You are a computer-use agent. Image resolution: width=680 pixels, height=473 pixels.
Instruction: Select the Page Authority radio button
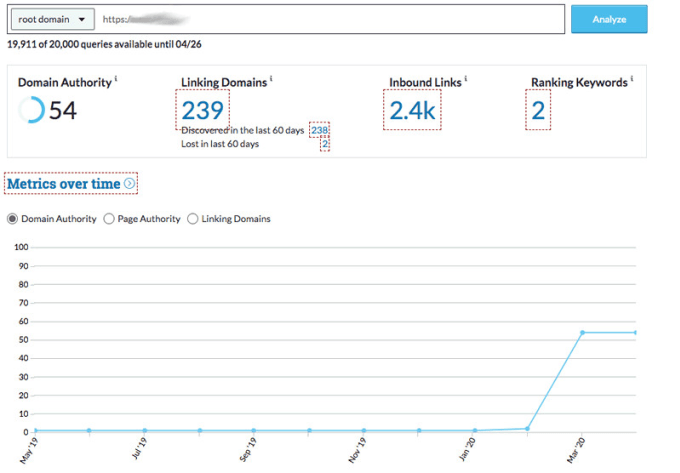pyautogui.click(x=108, y=219)
